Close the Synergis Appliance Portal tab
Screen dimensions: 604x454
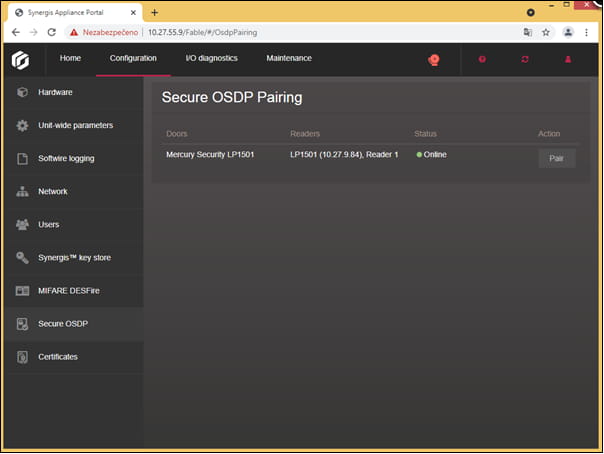point(133,13)
